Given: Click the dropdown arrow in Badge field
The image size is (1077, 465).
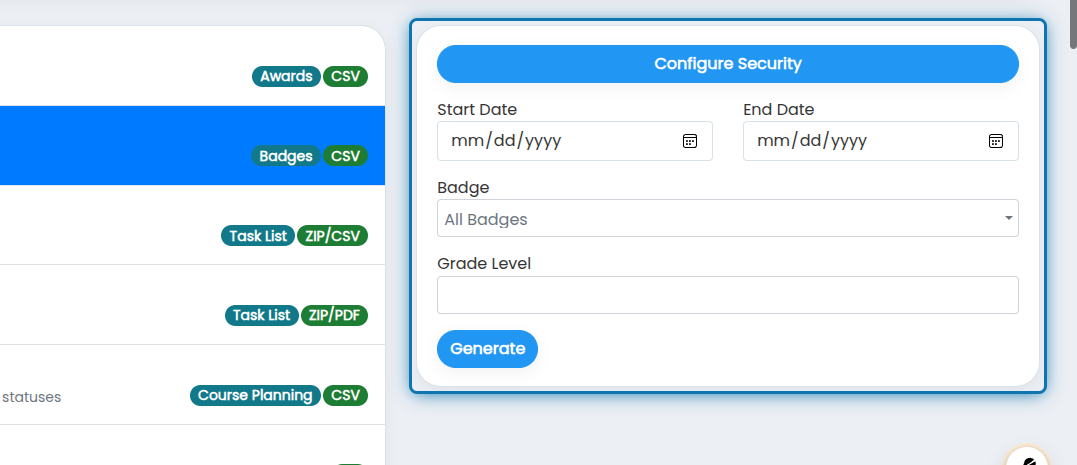Looking at the screenshot, I should coord(1008,218).
